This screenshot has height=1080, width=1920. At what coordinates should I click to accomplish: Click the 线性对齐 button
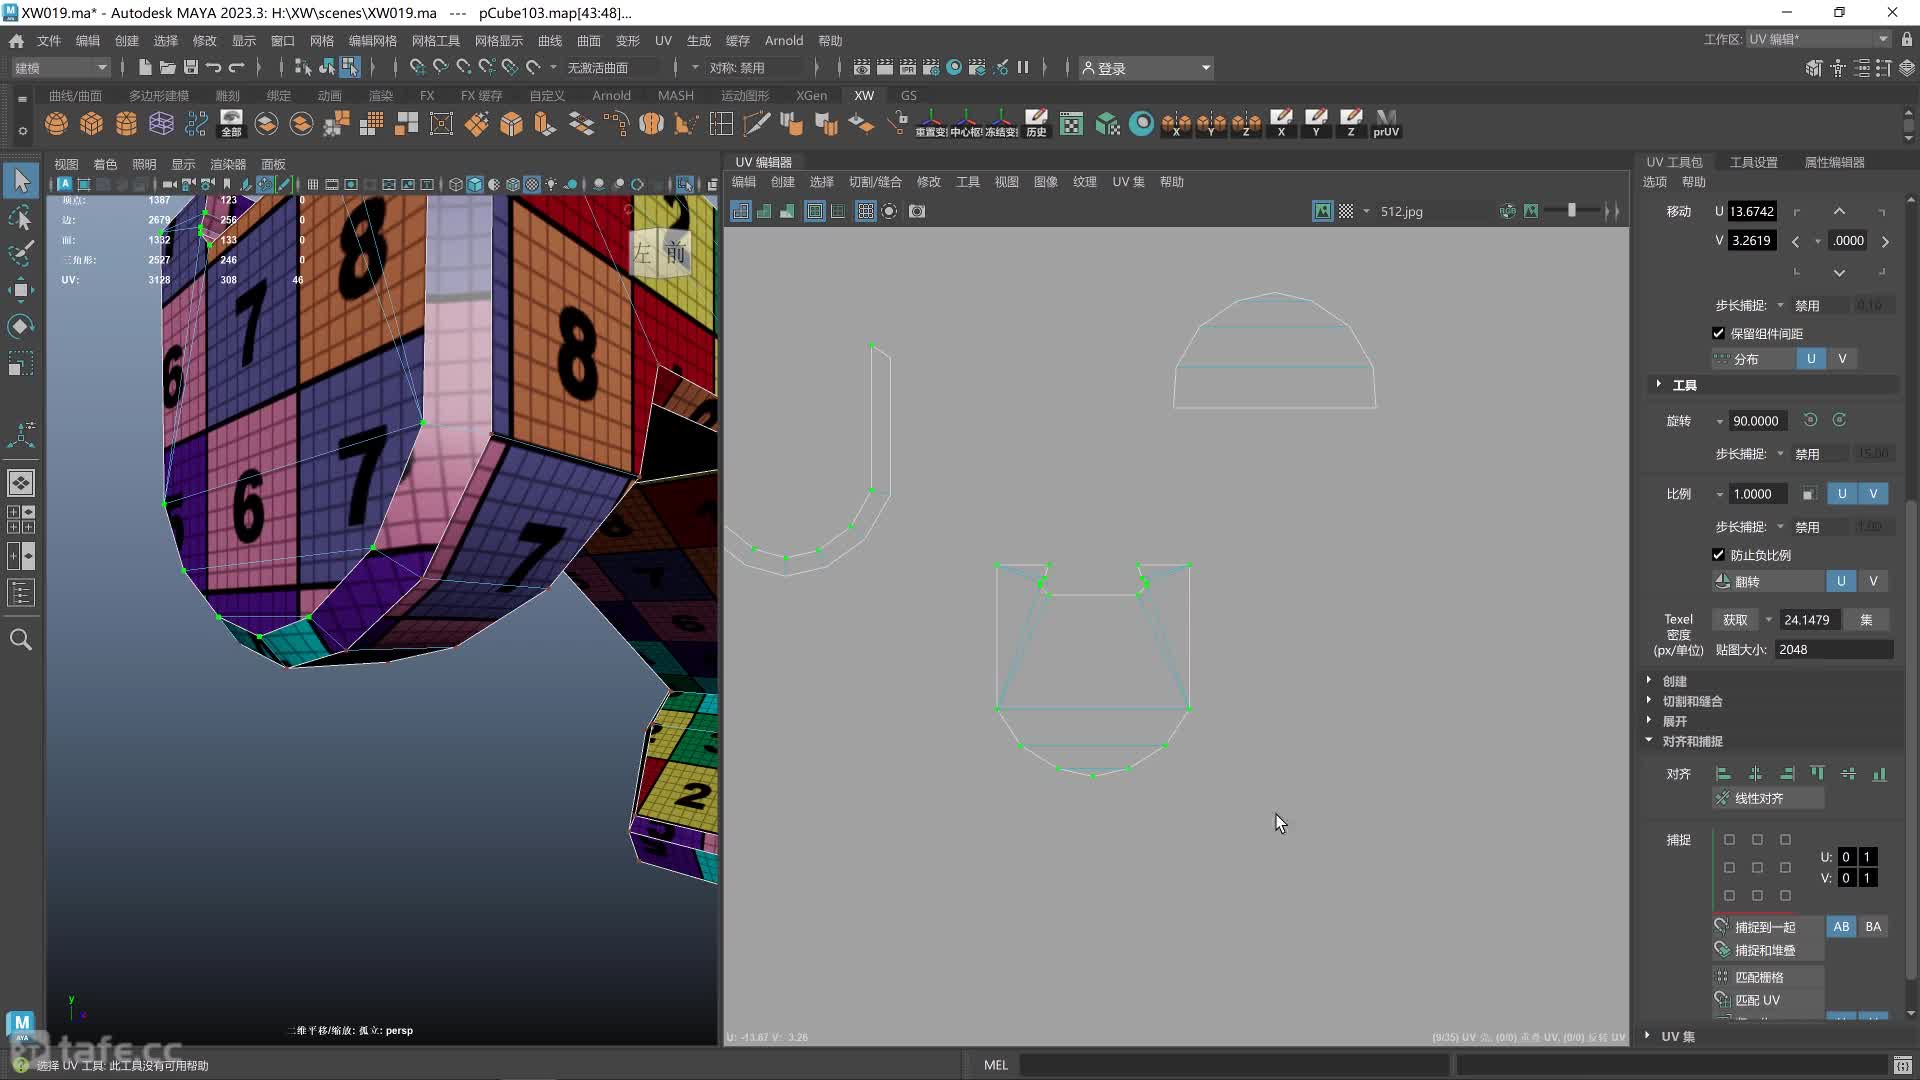coord(1767,798)
